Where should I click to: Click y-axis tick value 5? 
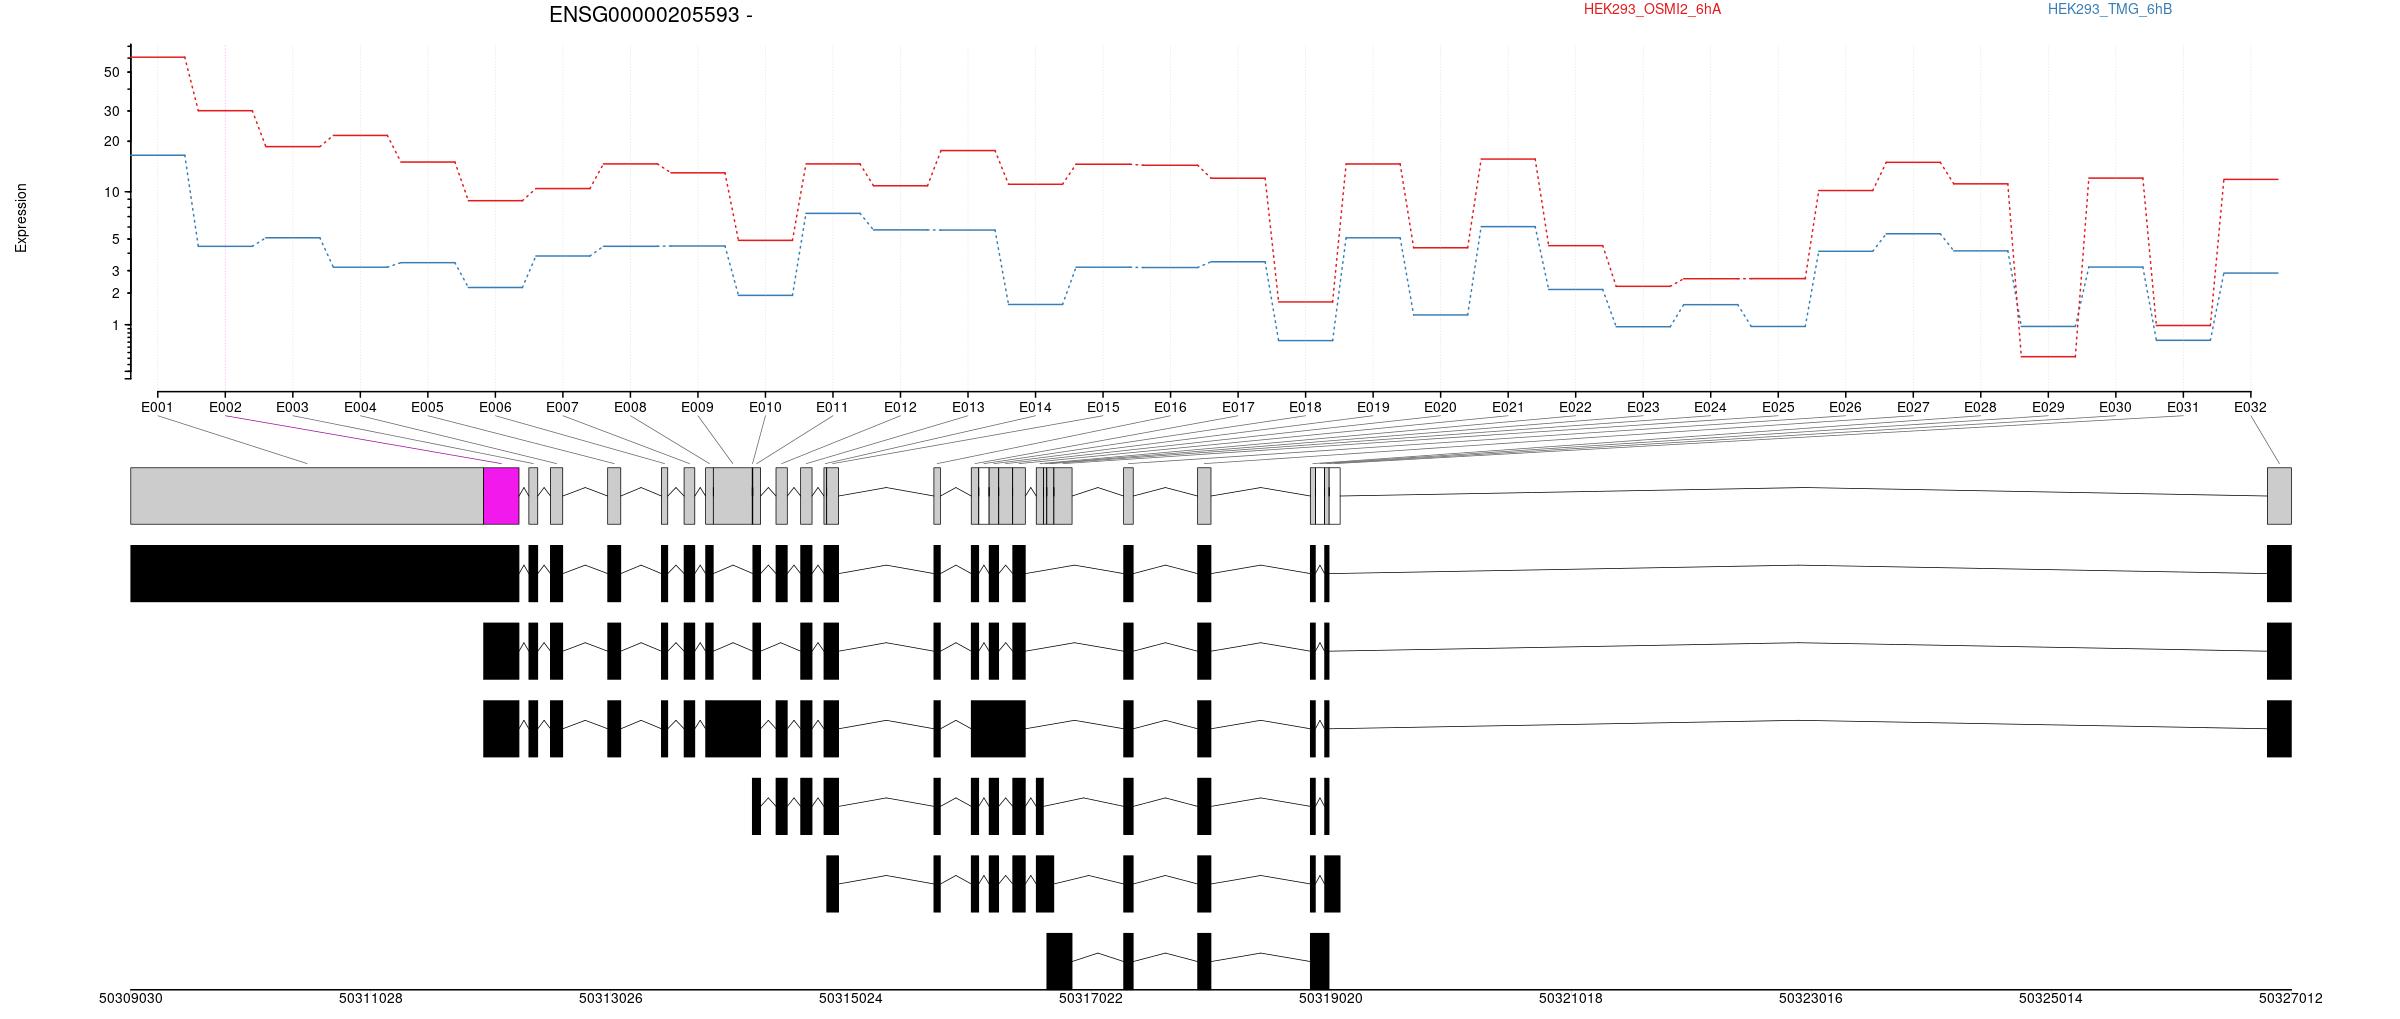(x=115, y=239)
